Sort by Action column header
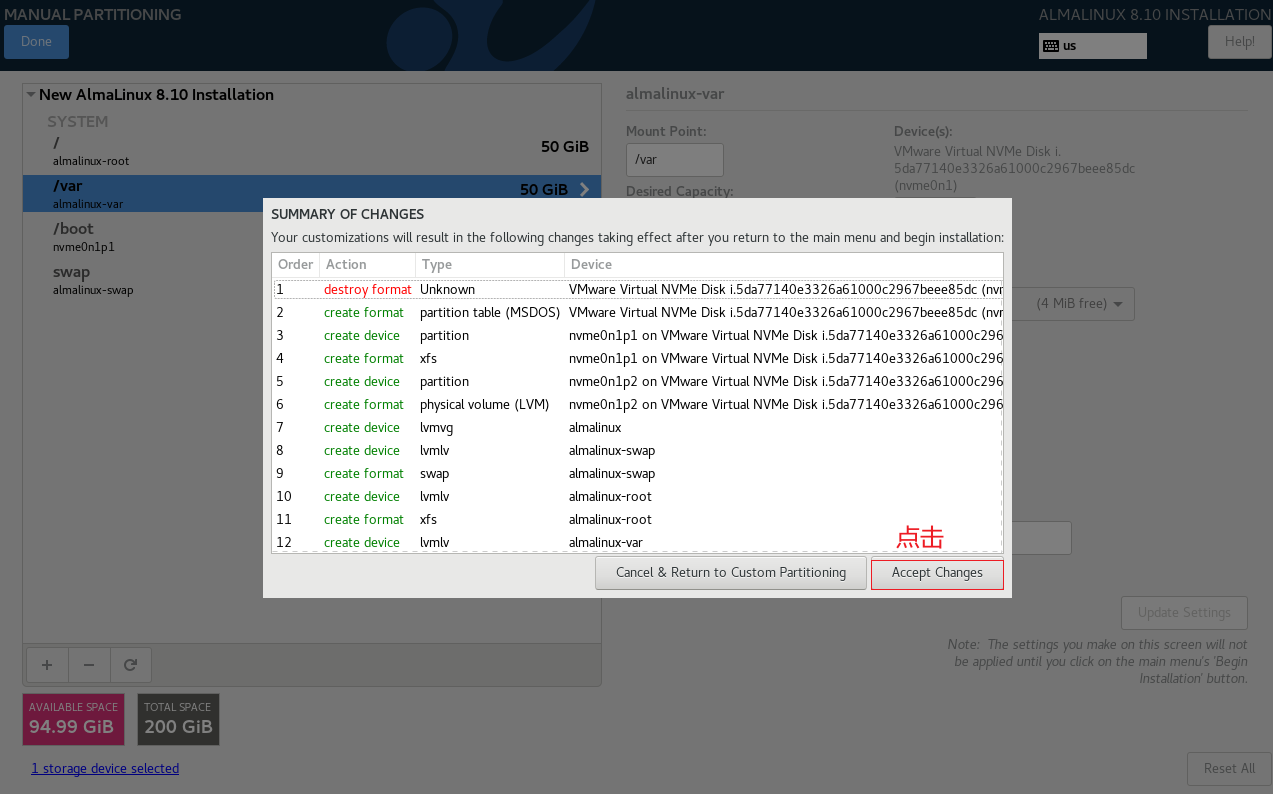Viewport: 1273px width, 794px height. click(367, 265)
